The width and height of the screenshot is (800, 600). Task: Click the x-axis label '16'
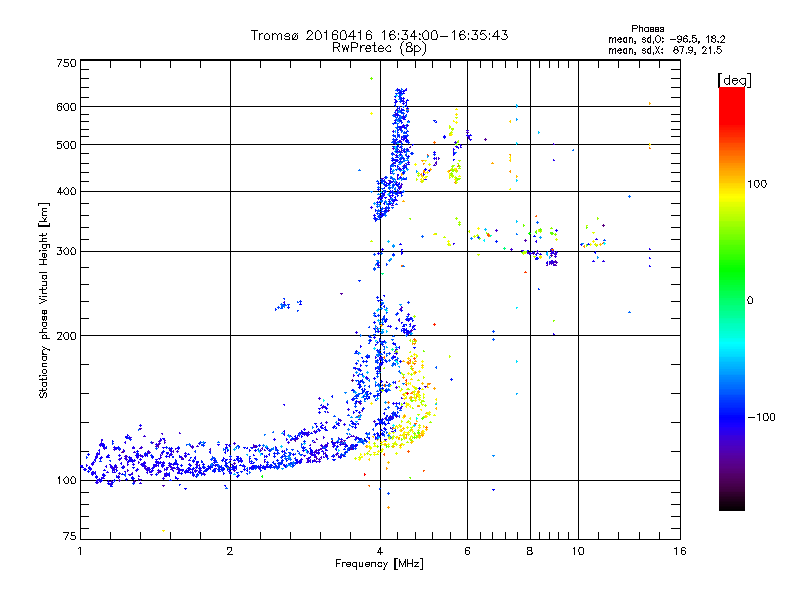[680, 551]
